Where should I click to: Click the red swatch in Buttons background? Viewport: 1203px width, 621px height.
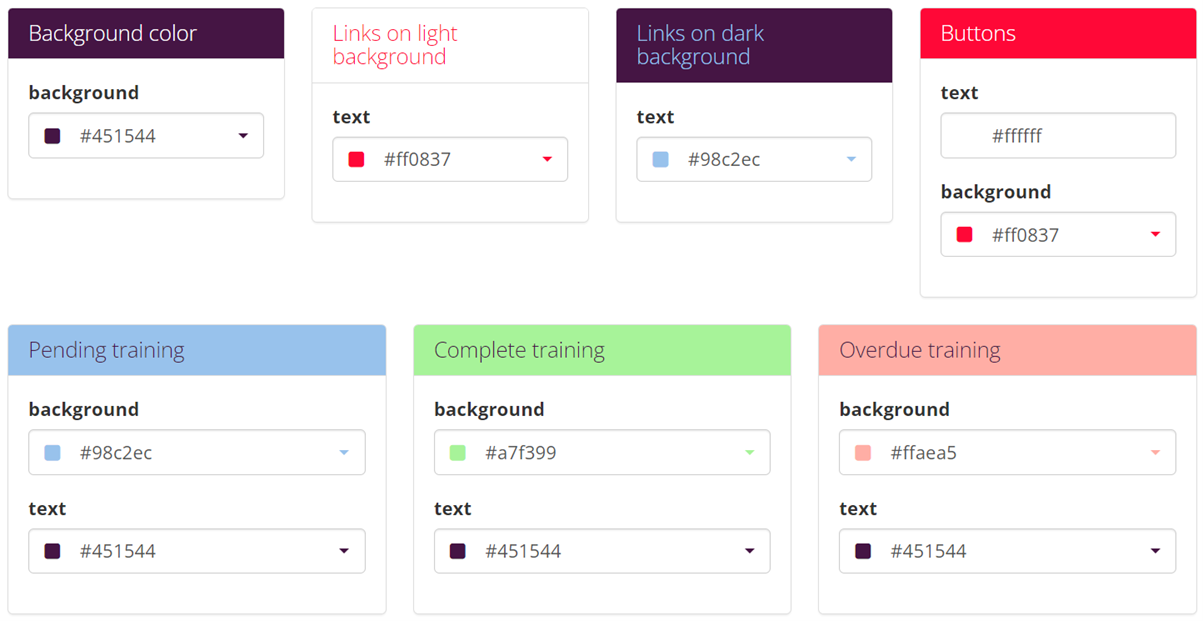pyautogui.click(x=965, y=235)
